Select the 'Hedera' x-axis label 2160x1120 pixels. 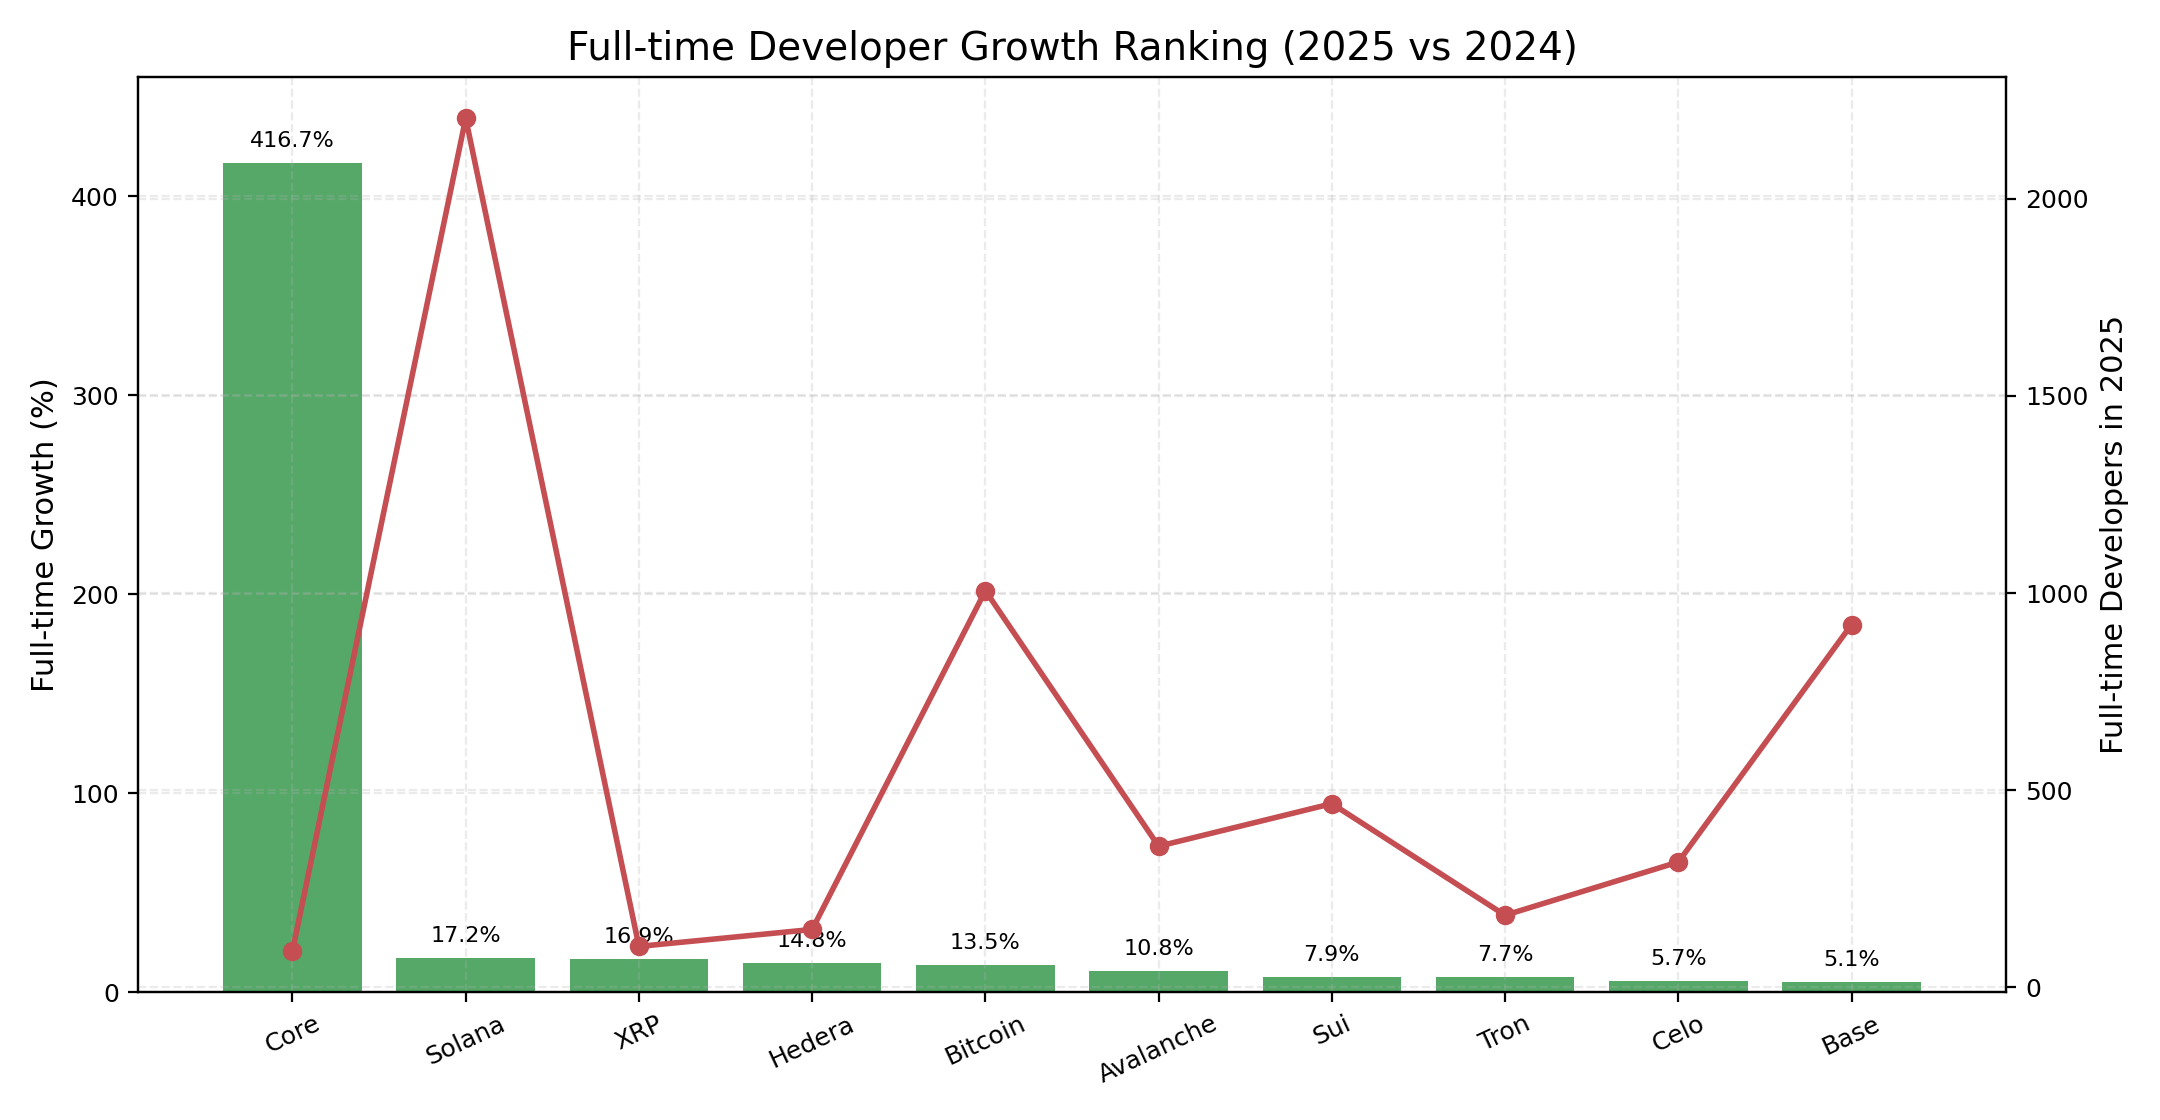[x=811, y=1041]
